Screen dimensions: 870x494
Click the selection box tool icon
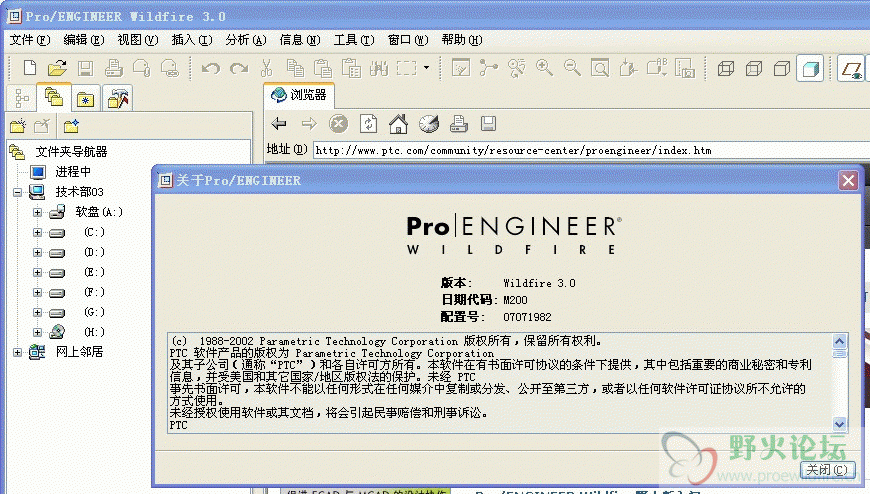point(406,68)
